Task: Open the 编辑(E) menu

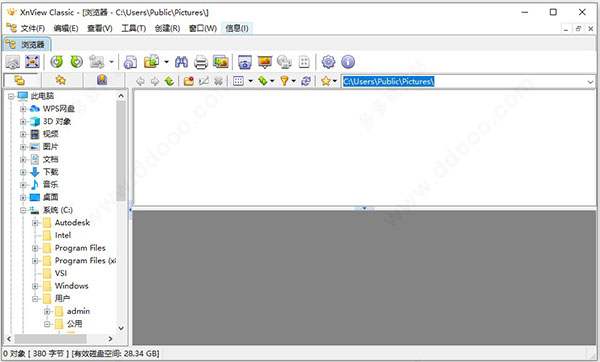Action: (x=66, y=28)
